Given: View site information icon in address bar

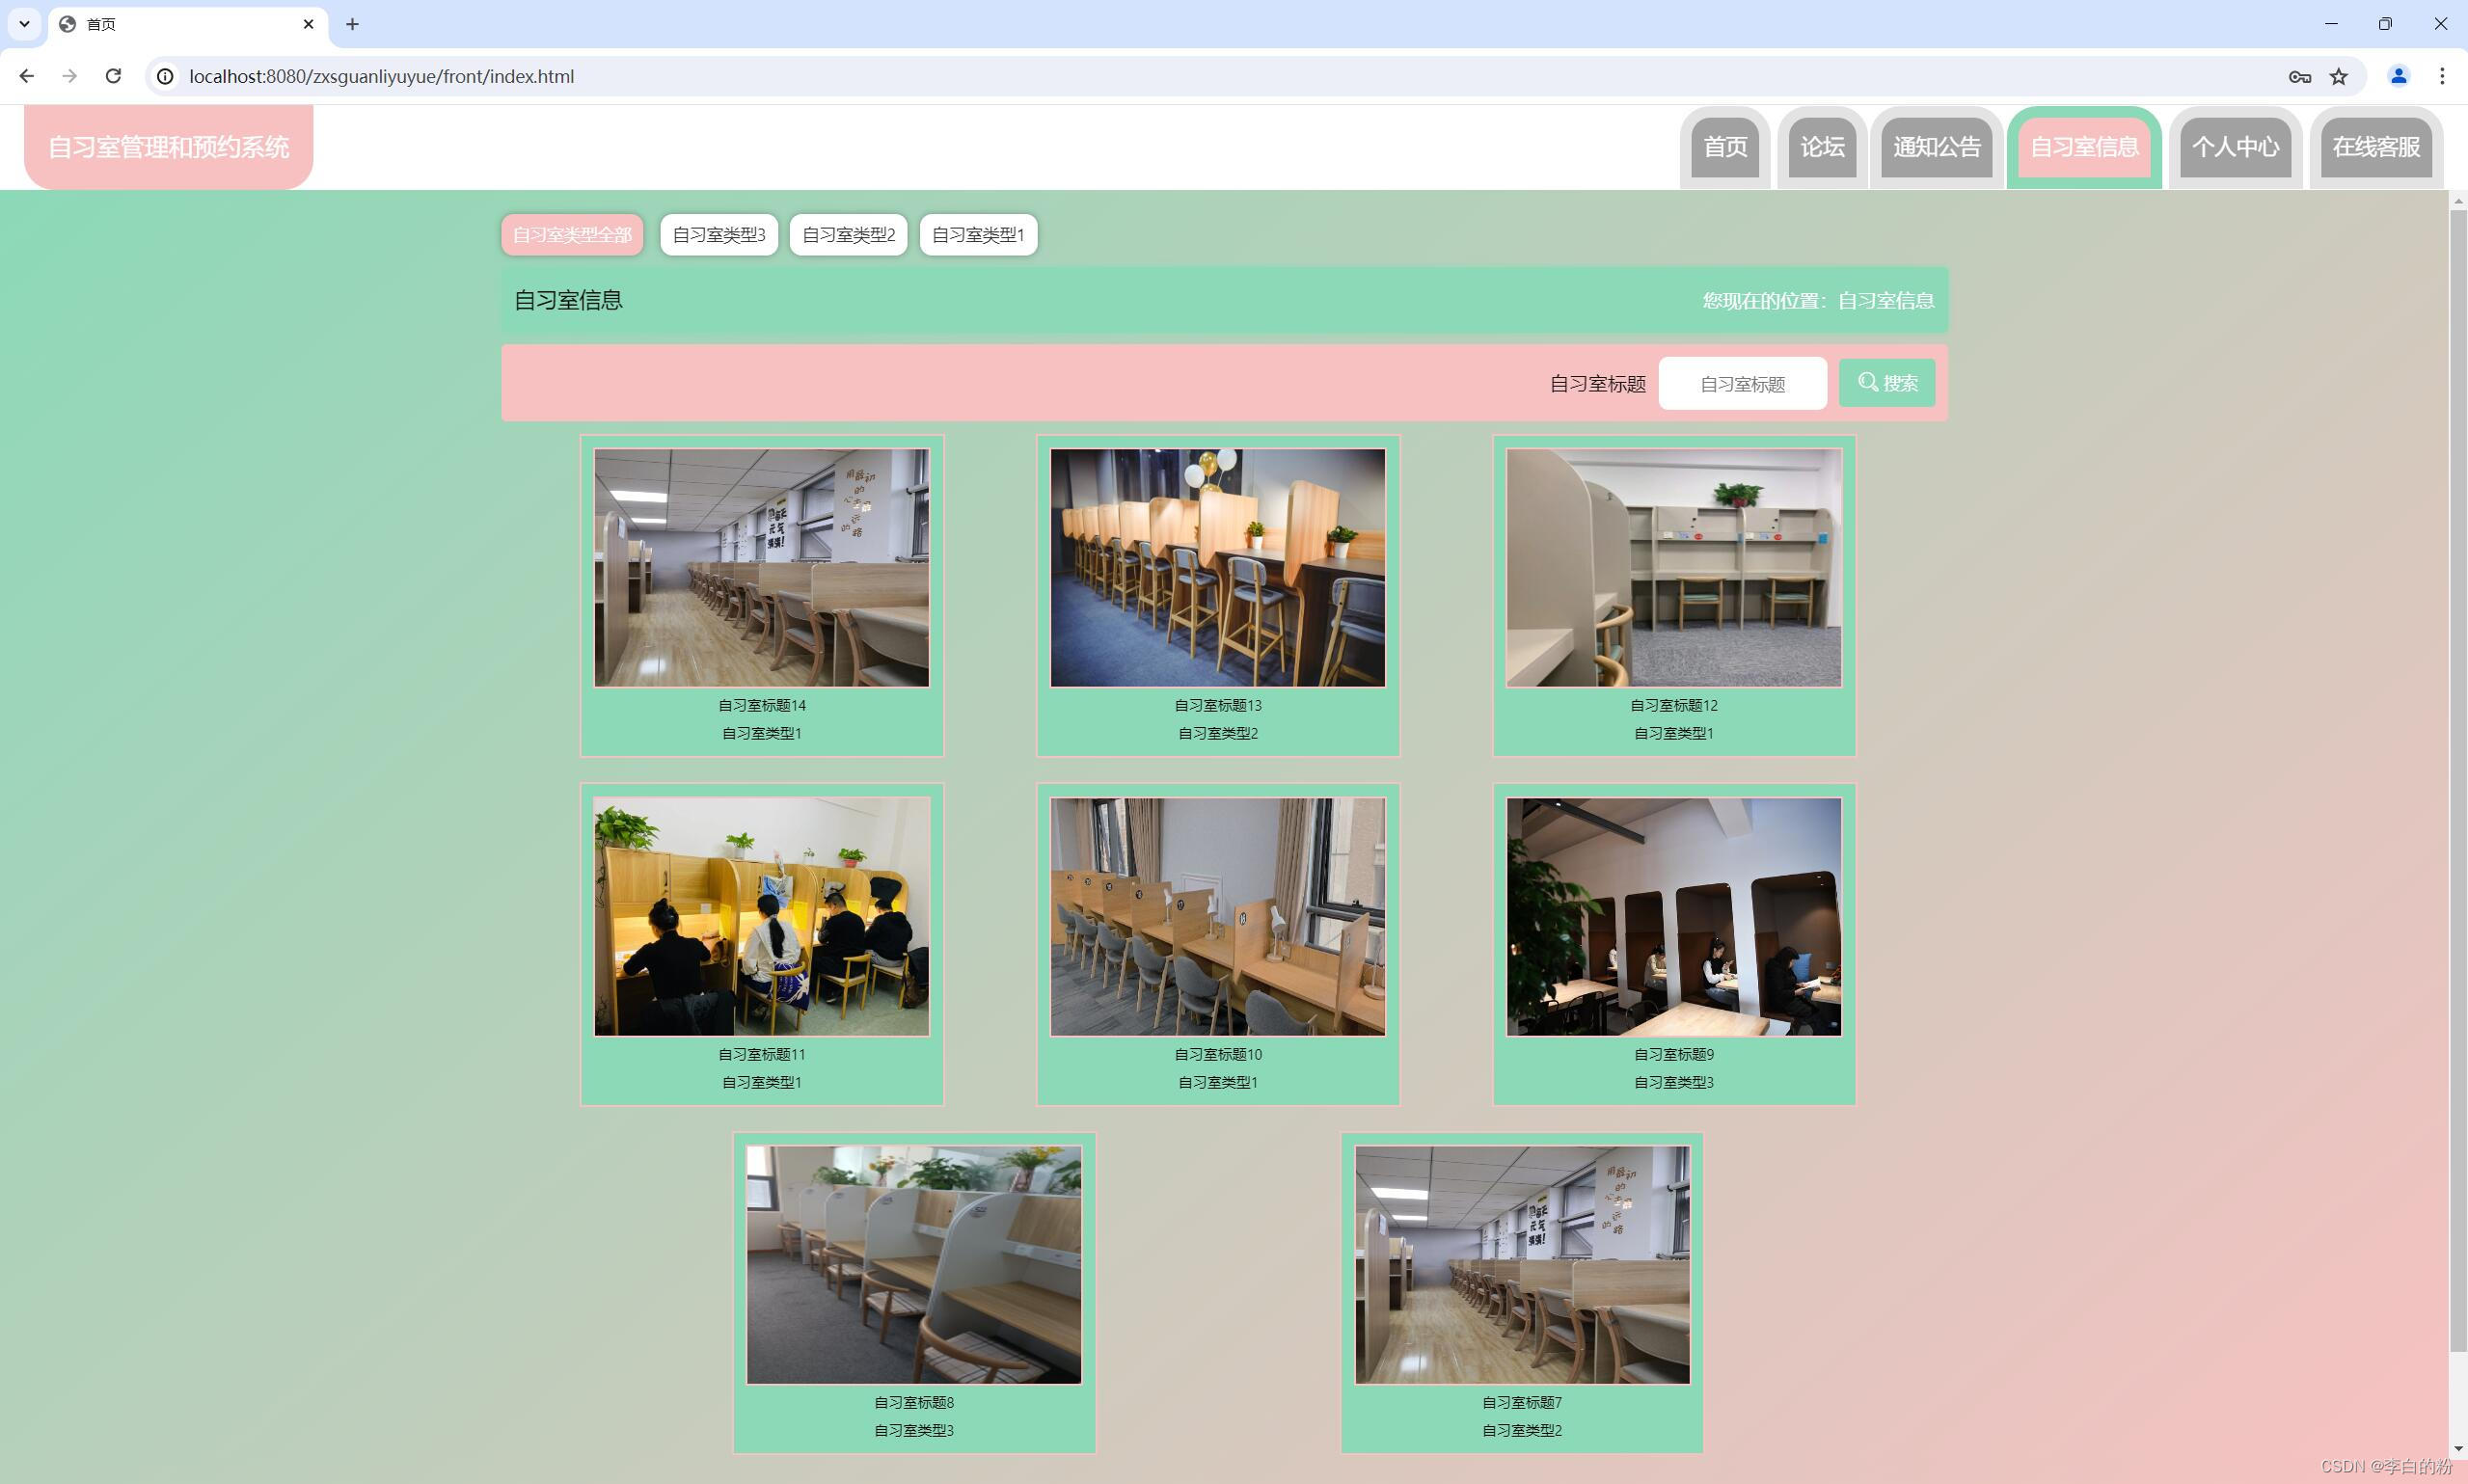Looking at the screenshot, I should click(166, 76).
